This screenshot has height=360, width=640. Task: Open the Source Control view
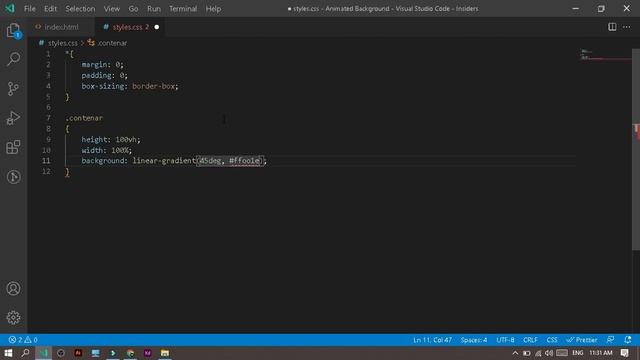(13, 89)
